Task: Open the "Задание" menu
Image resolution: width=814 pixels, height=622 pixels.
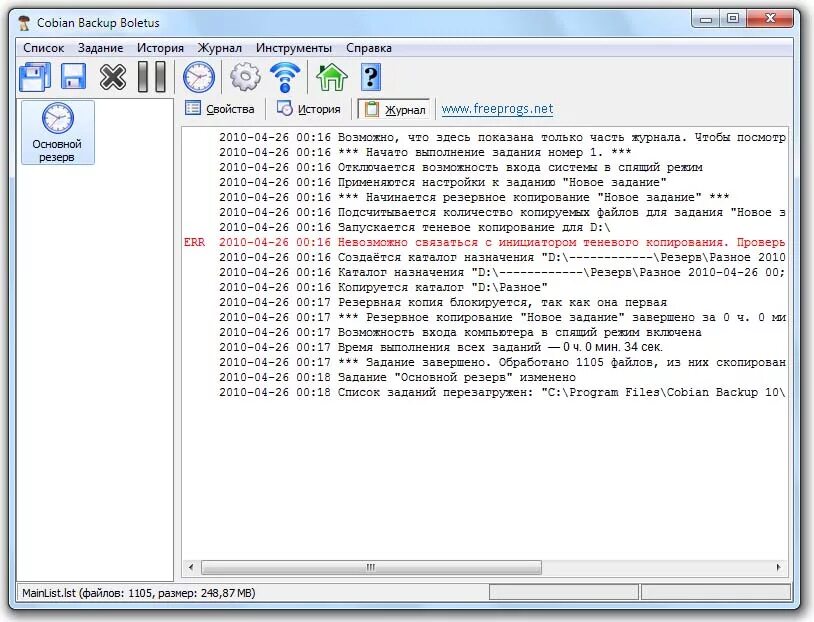Action: 101,48
